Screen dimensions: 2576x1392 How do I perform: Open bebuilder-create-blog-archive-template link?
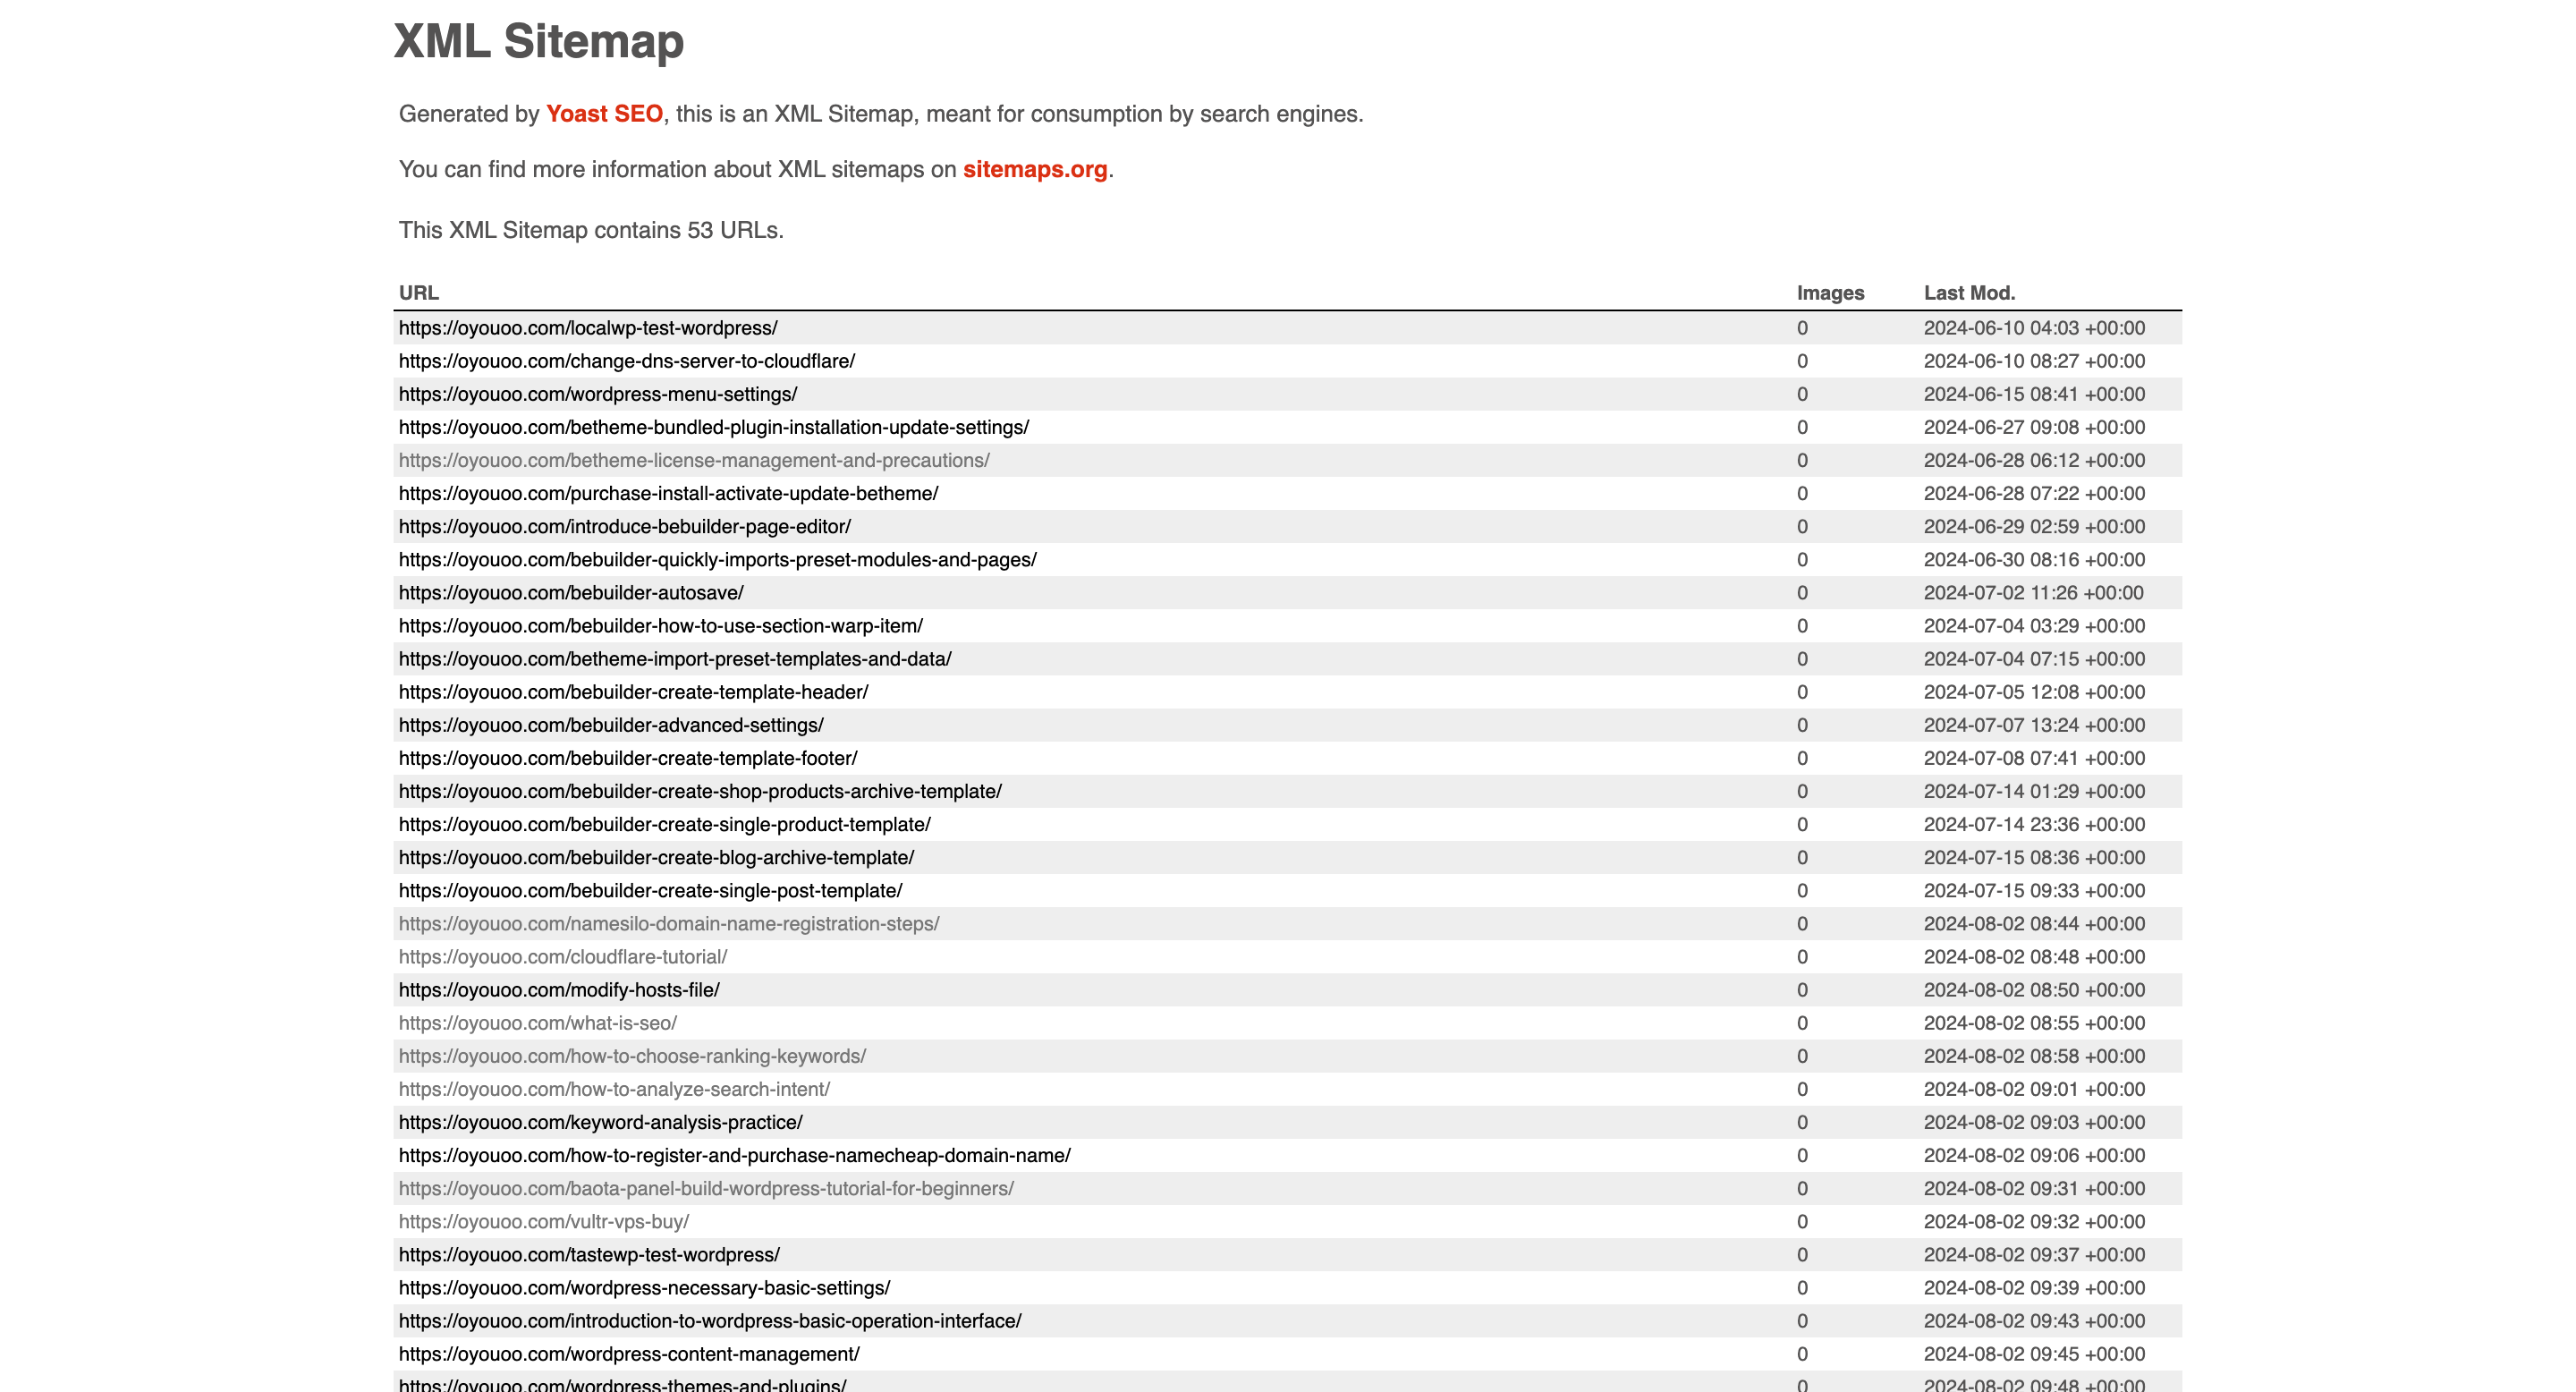(657, 857)
